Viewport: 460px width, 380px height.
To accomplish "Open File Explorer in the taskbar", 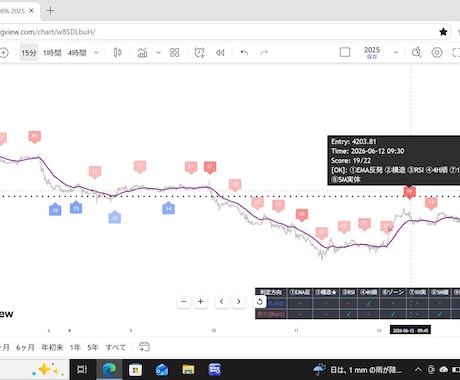I will [x=188, y=369].
